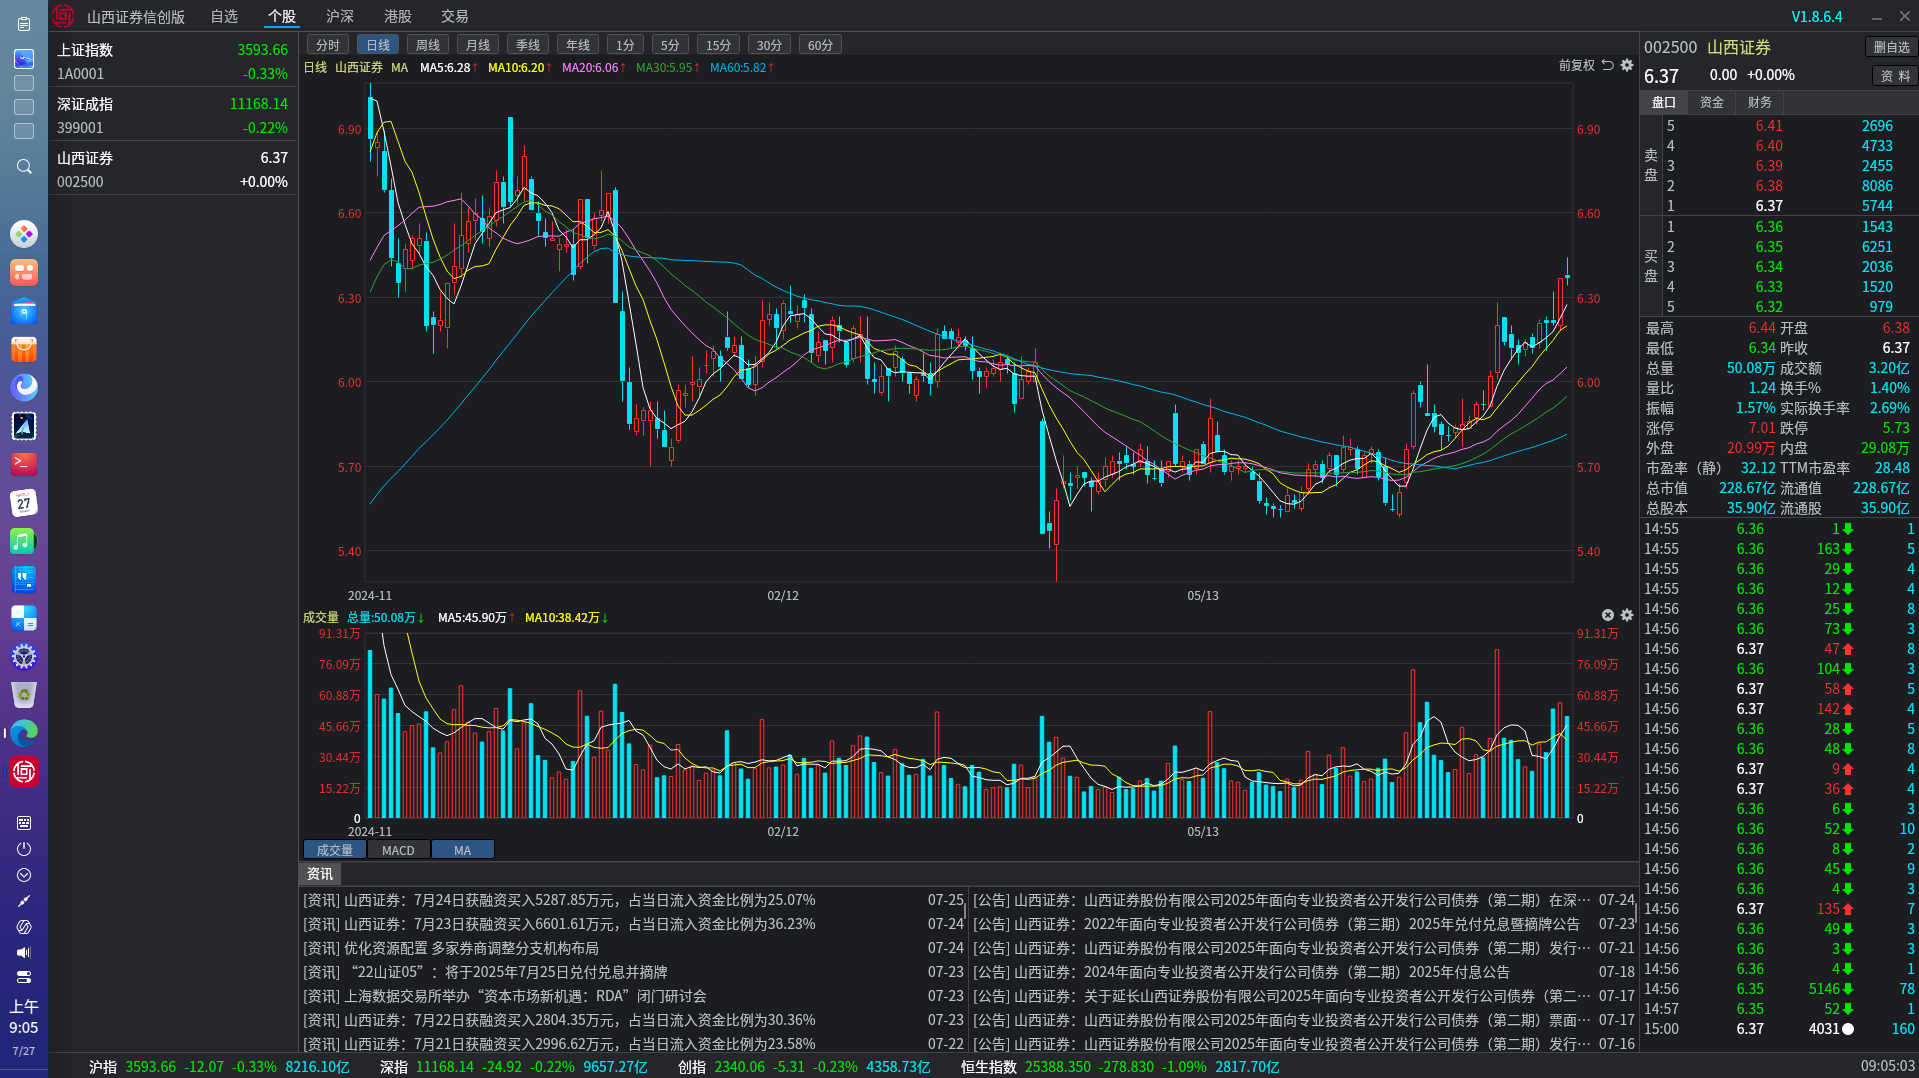
Task: Click the undo arrow beside 前复权
Action: click(x=1608, y=65)
